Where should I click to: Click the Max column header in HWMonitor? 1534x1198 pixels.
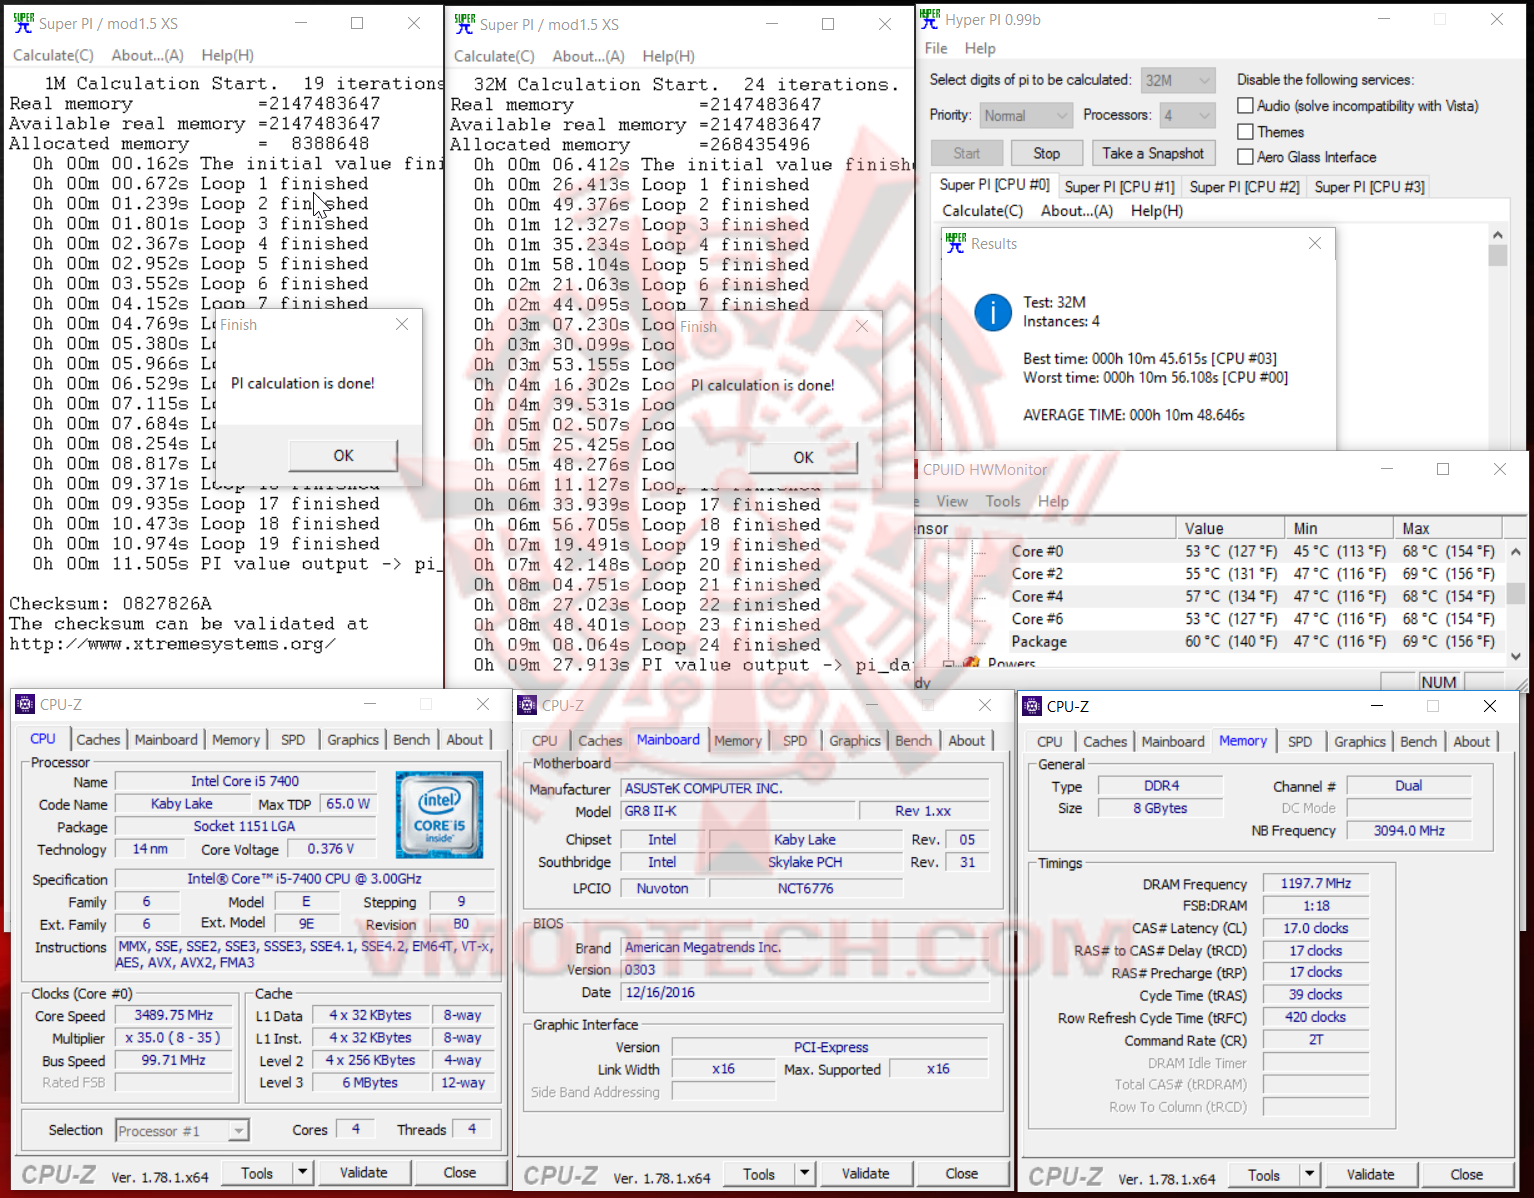click(1447, 528)
